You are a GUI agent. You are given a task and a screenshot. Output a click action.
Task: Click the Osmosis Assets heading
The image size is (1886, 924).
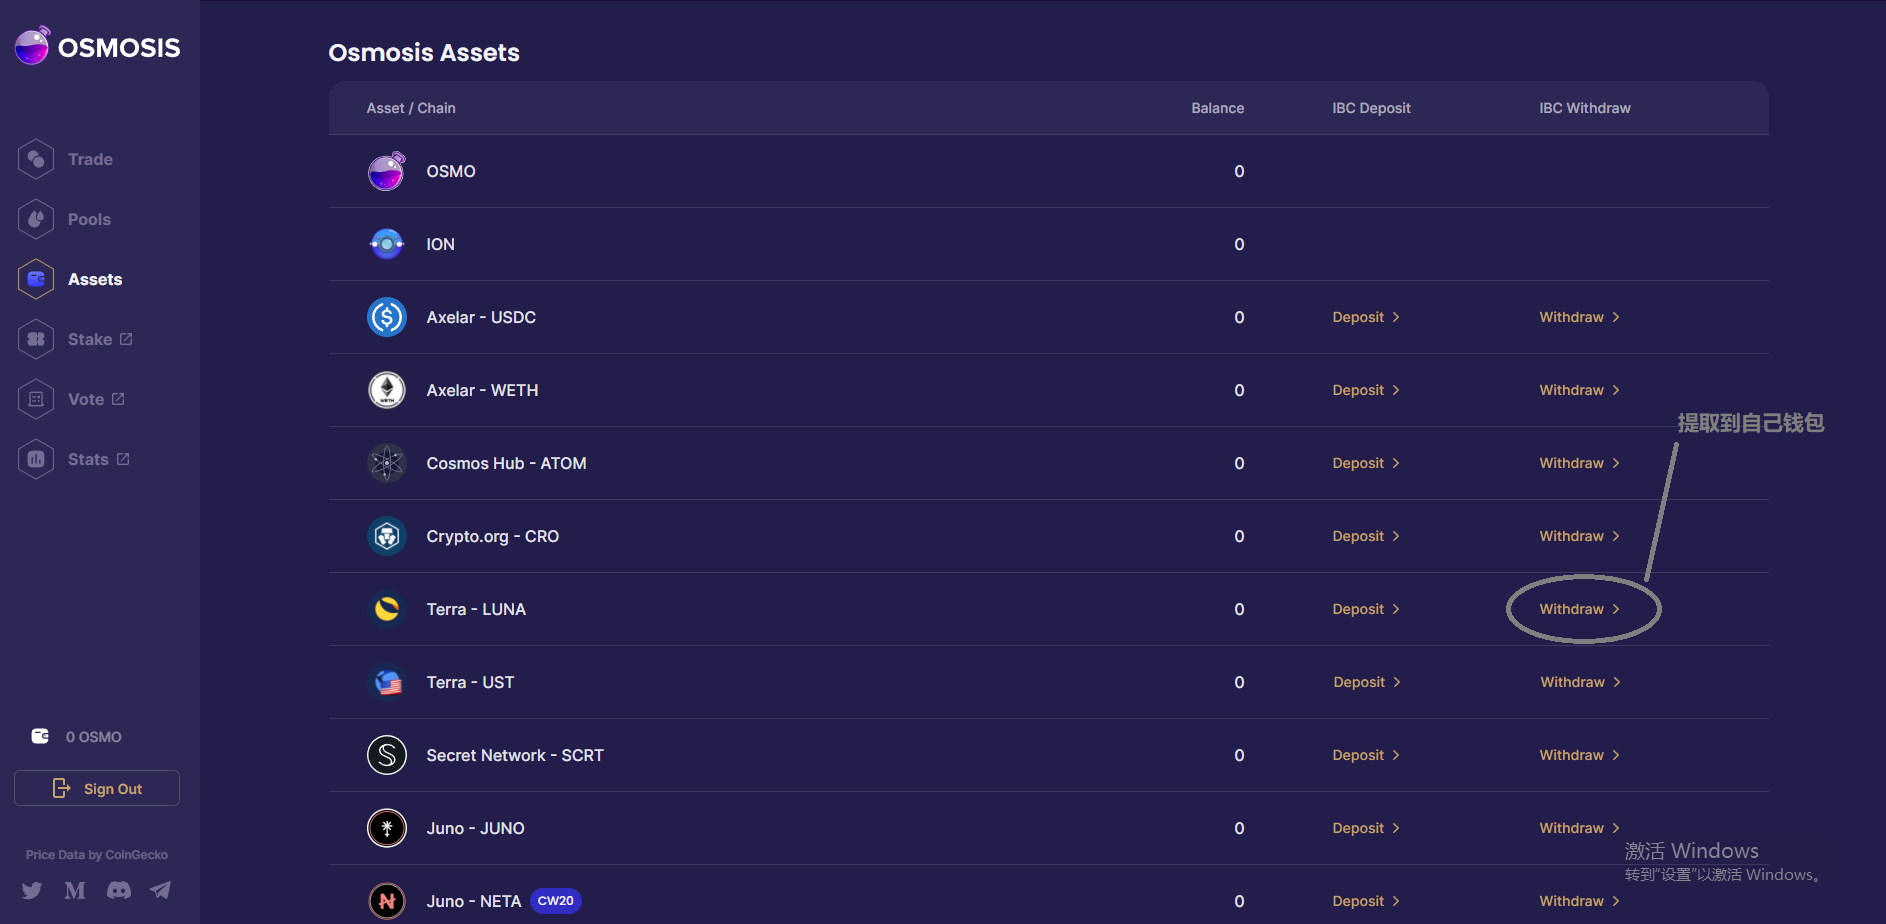(x=424, y=53)
